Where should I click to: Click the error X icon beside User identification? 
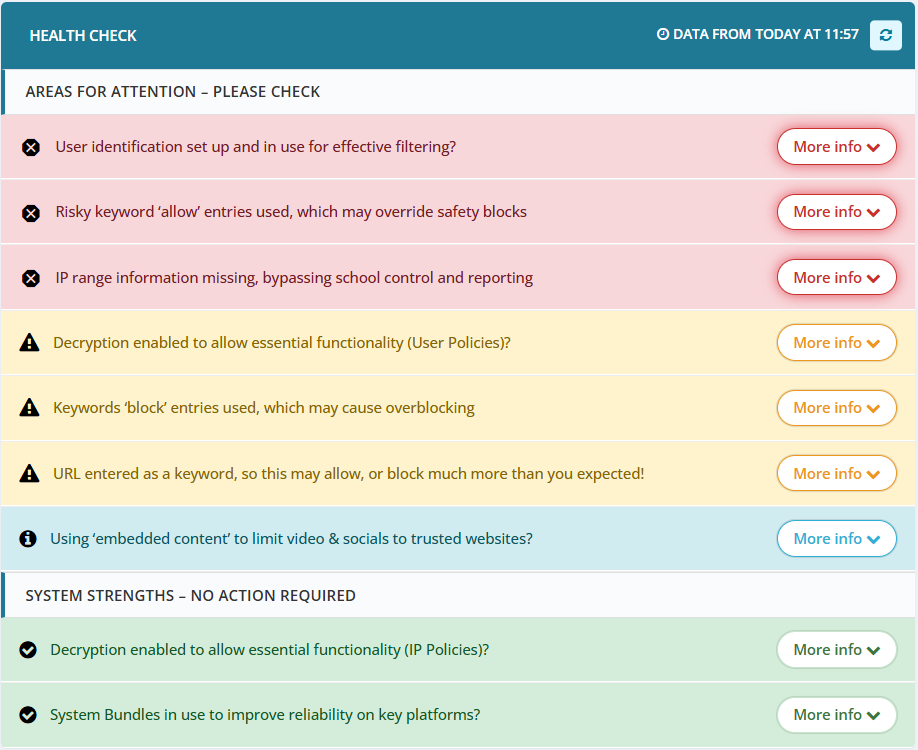tap(31, 148)
